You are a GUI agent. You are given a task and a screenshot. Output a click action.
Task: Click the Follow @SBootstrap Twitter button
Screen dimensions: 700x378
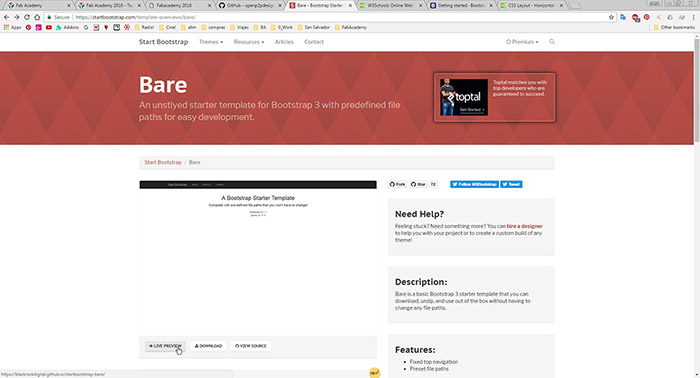[474, 184]
